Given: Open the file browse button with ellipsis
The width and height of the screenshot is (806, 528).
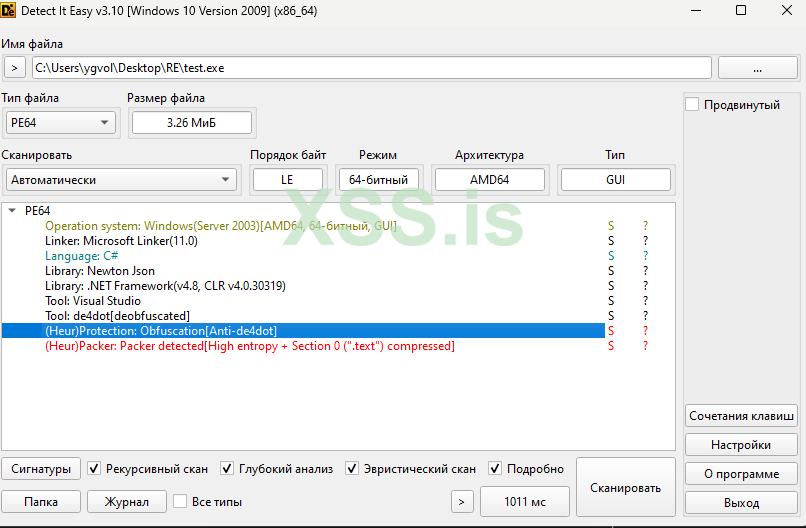Looking at the screenshot, I should tap(757, 68).
